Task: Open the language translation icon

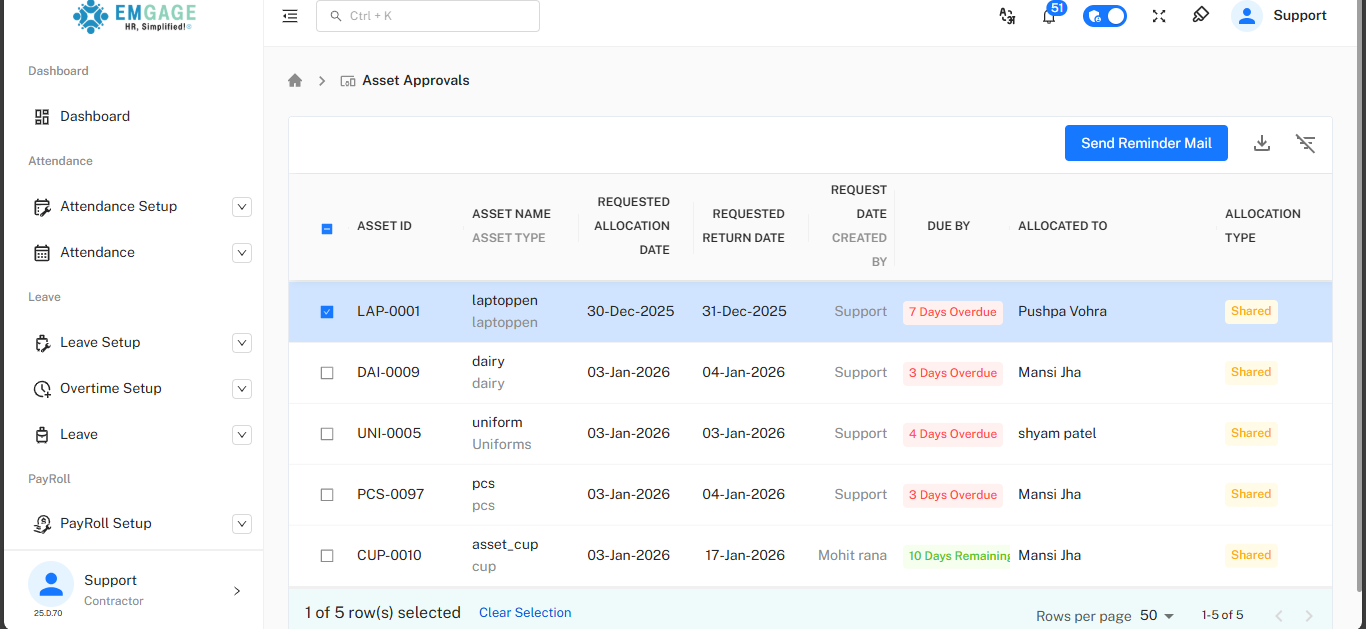Action: (1007, 16)
